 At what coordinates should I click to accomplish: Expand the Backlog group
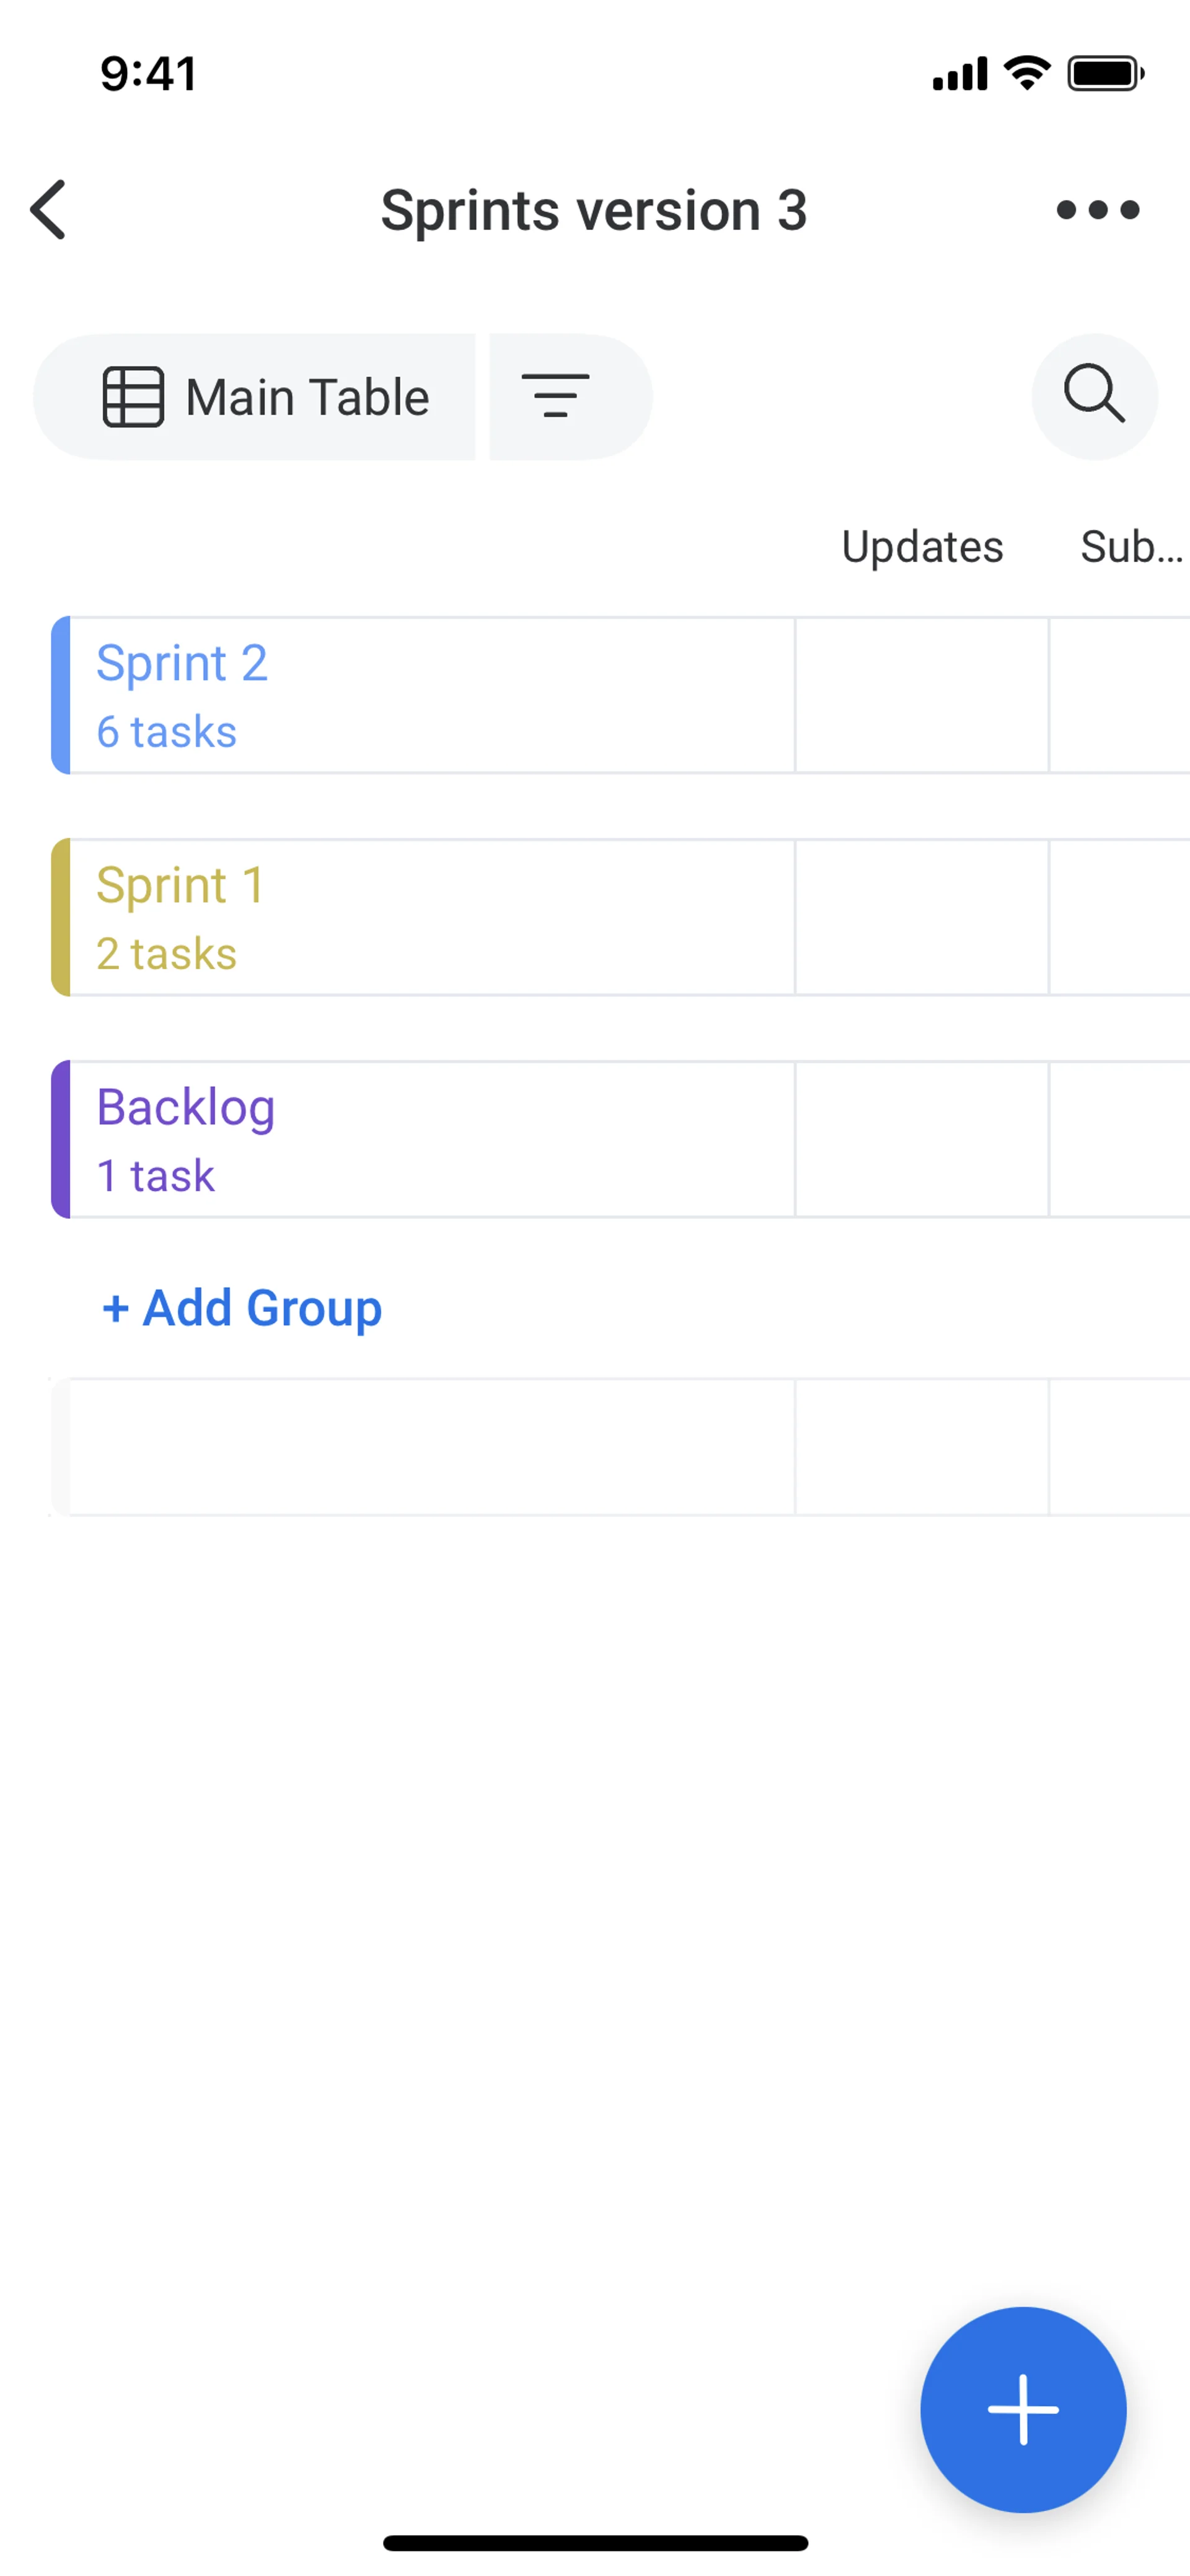[x=186, y=1108]
